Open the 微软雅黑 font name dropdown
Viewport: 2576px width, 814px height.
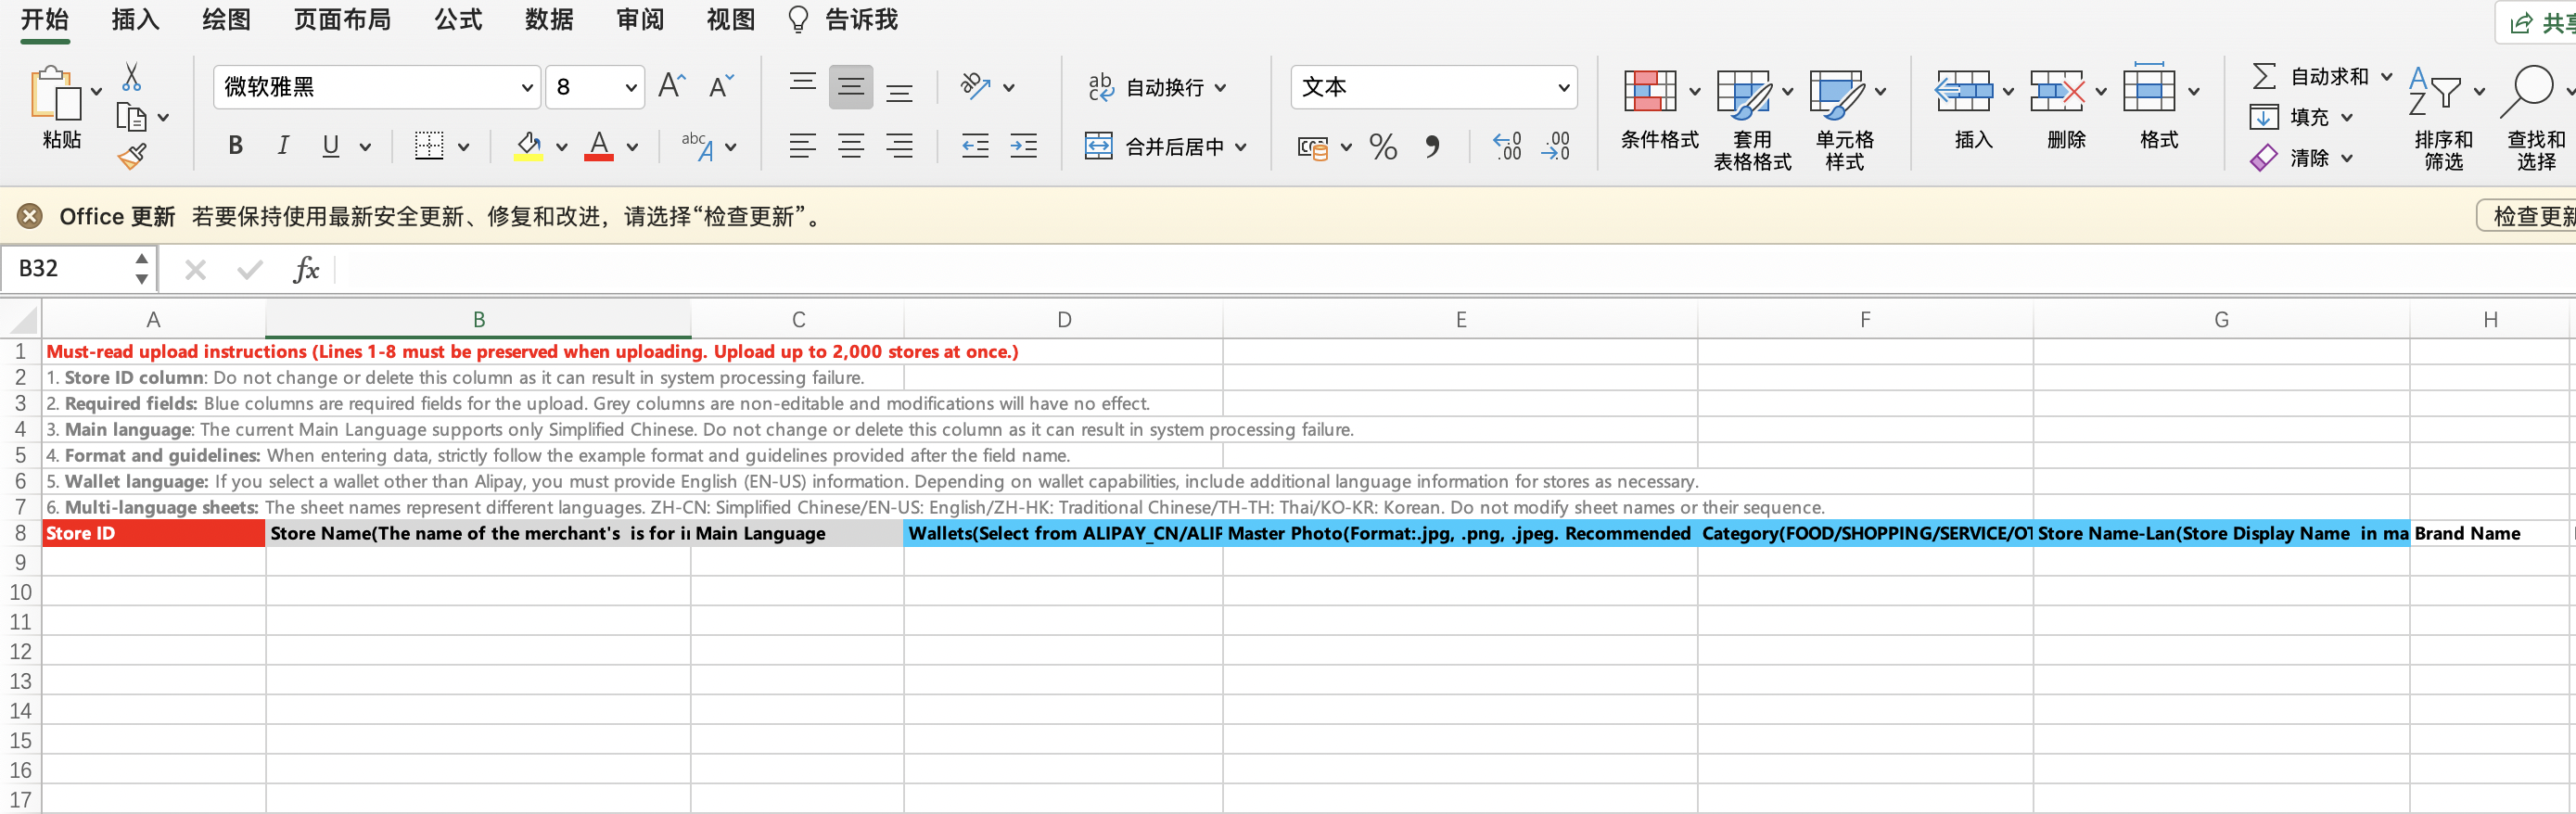(x=526, y=88)
